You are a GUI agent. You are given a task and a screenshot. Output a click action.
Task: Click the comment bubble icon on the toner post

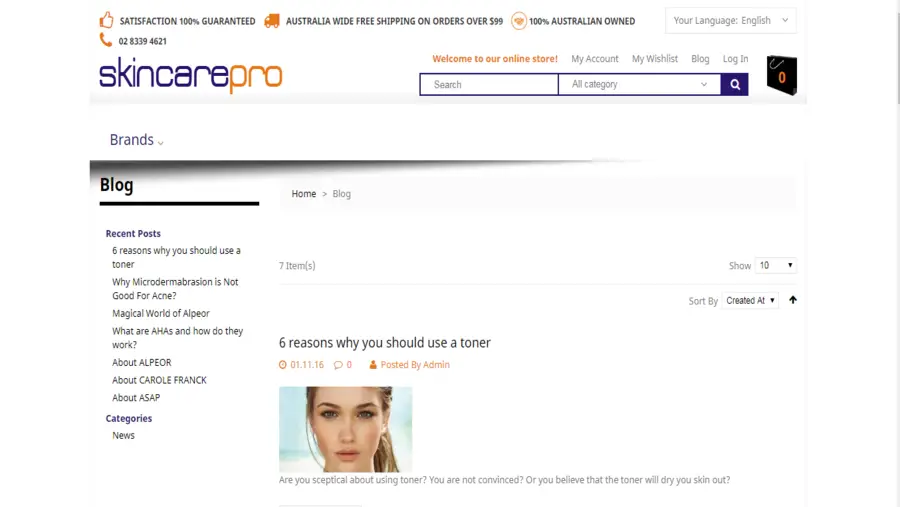[338, 365]
